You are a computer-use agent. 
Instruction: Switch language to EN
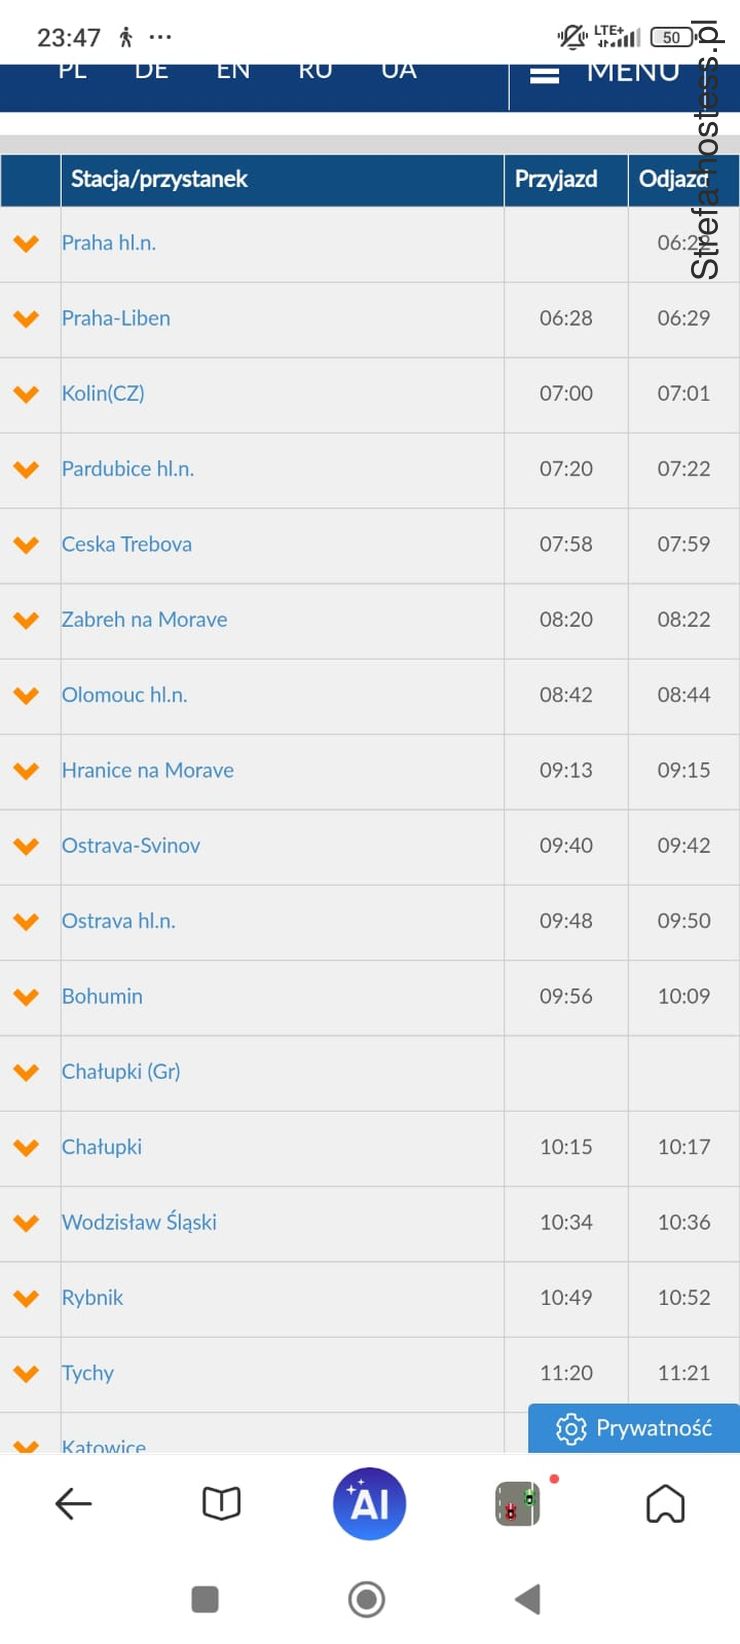(233, 72)
